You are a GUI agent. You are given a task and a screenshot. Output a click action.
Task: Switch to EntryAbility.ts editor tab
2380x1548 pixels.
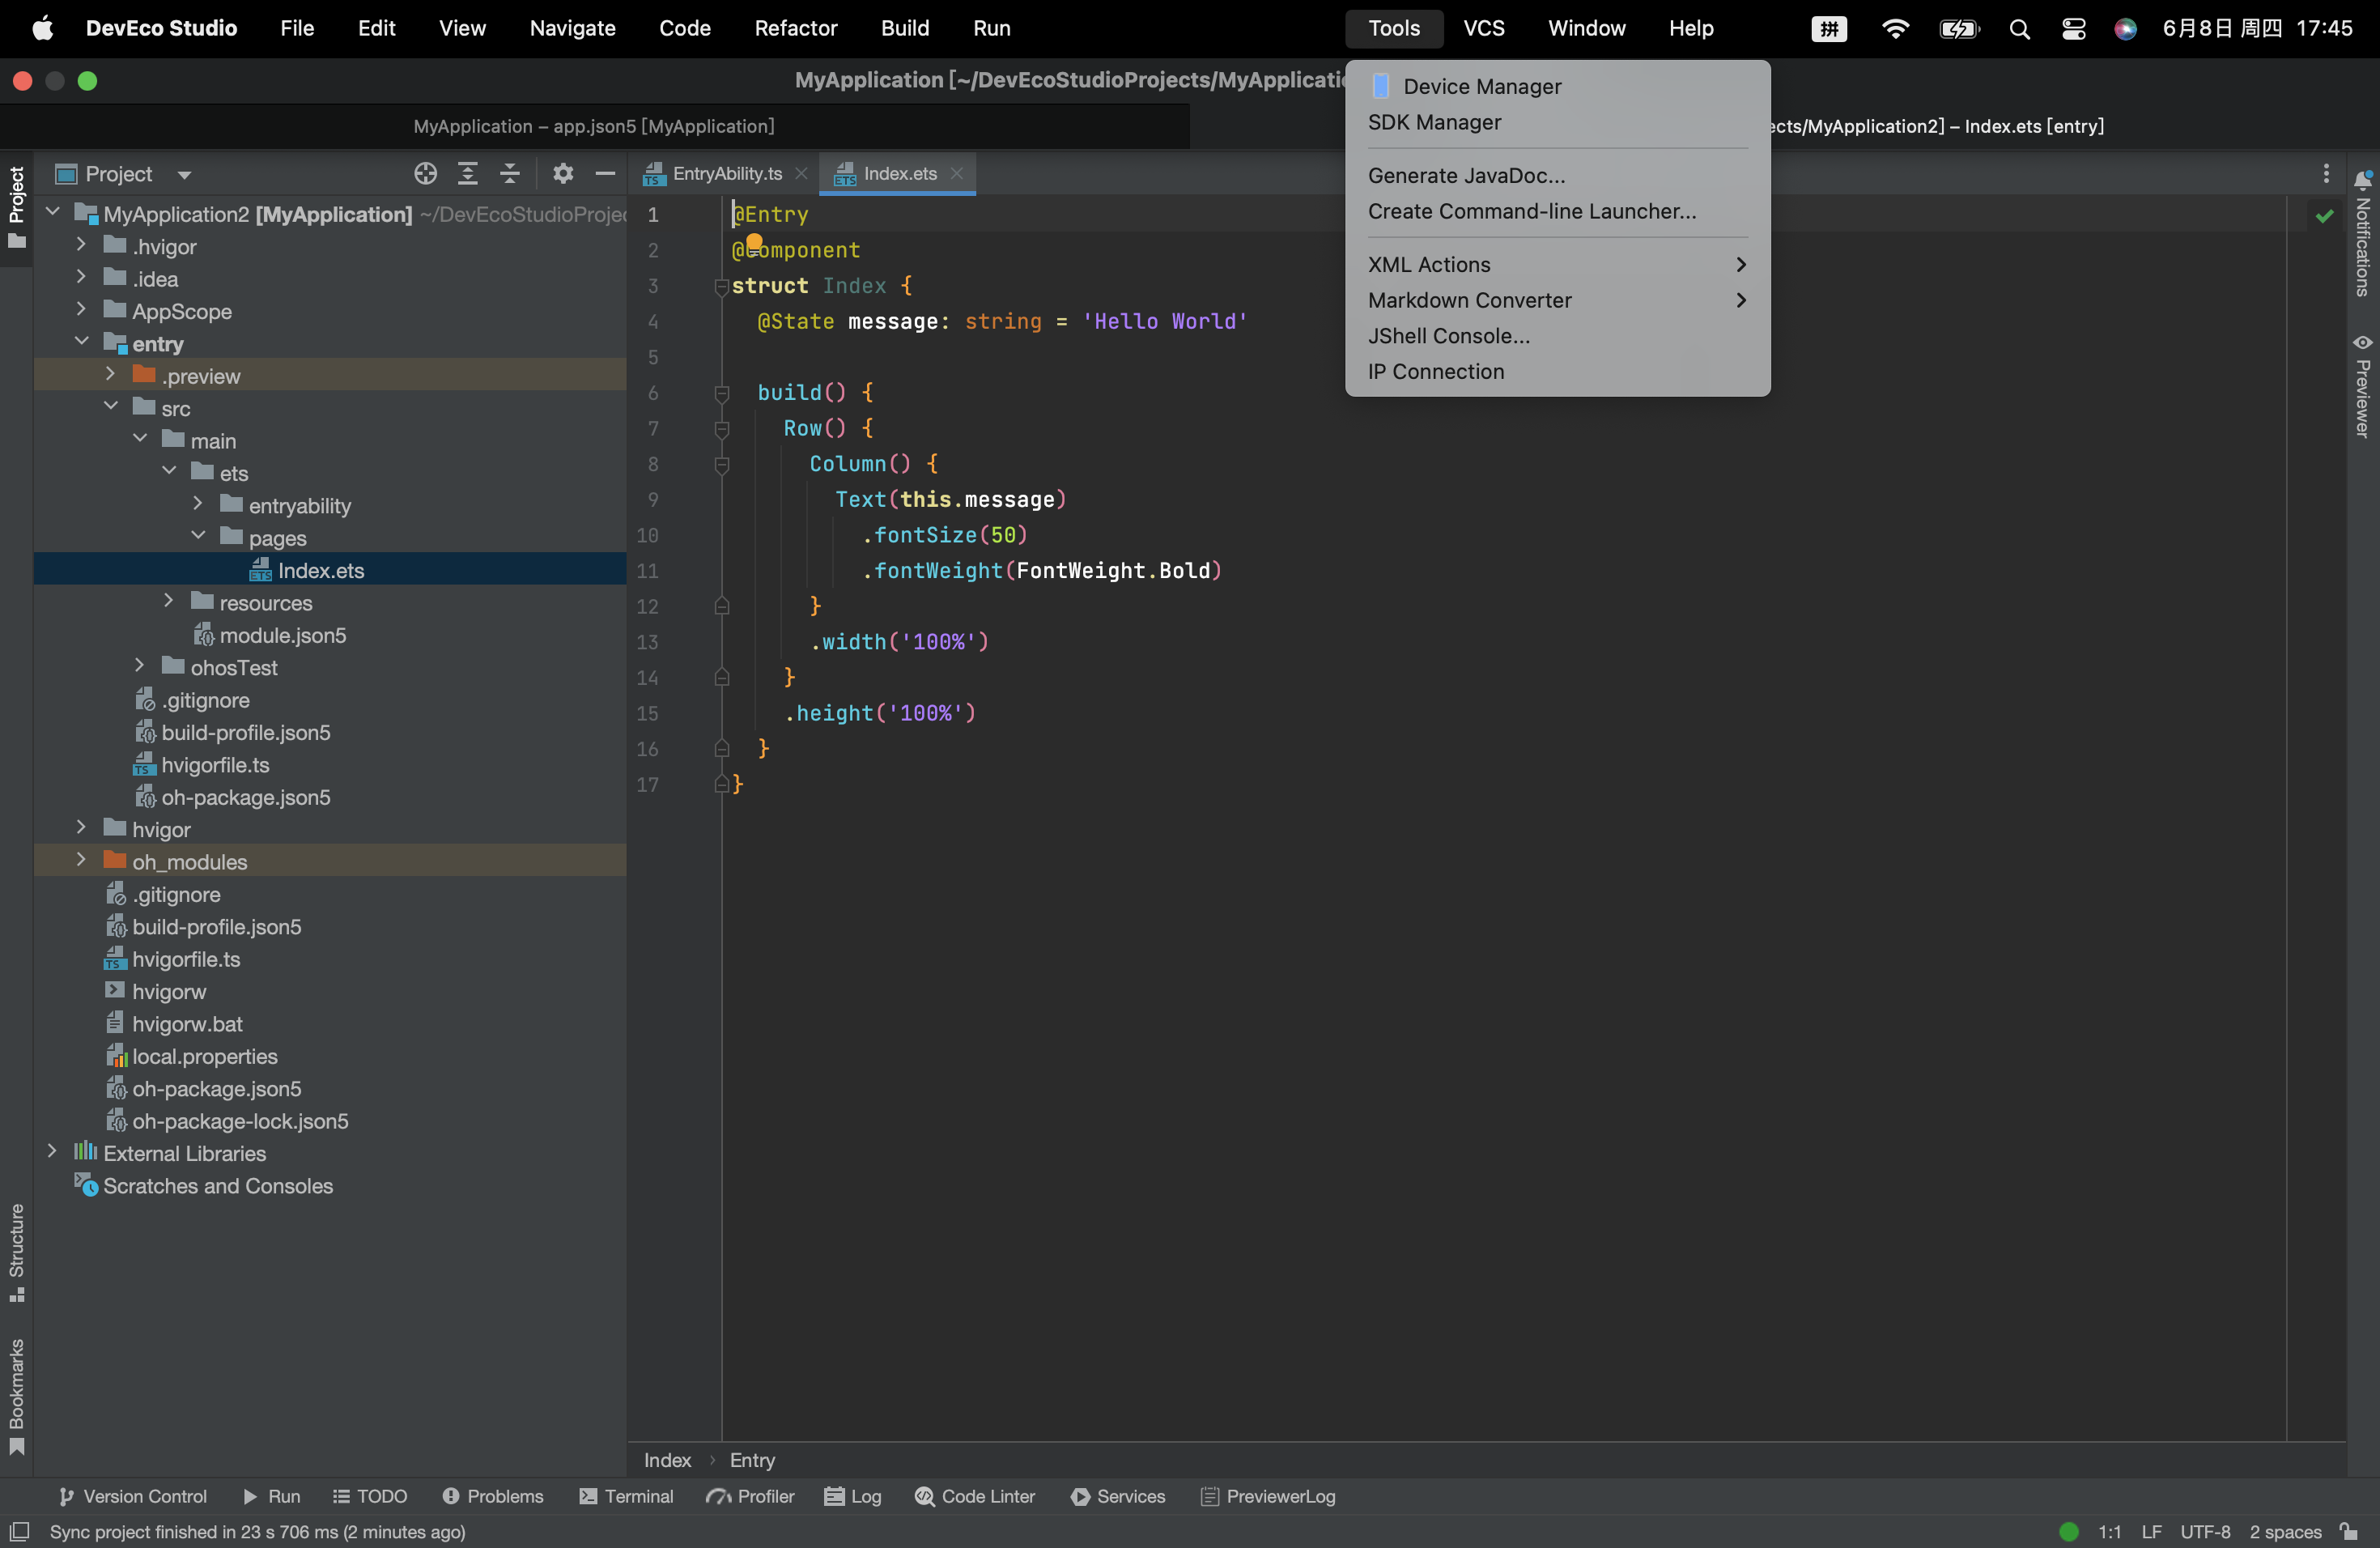pyautogui.click(x=726, y=174)
